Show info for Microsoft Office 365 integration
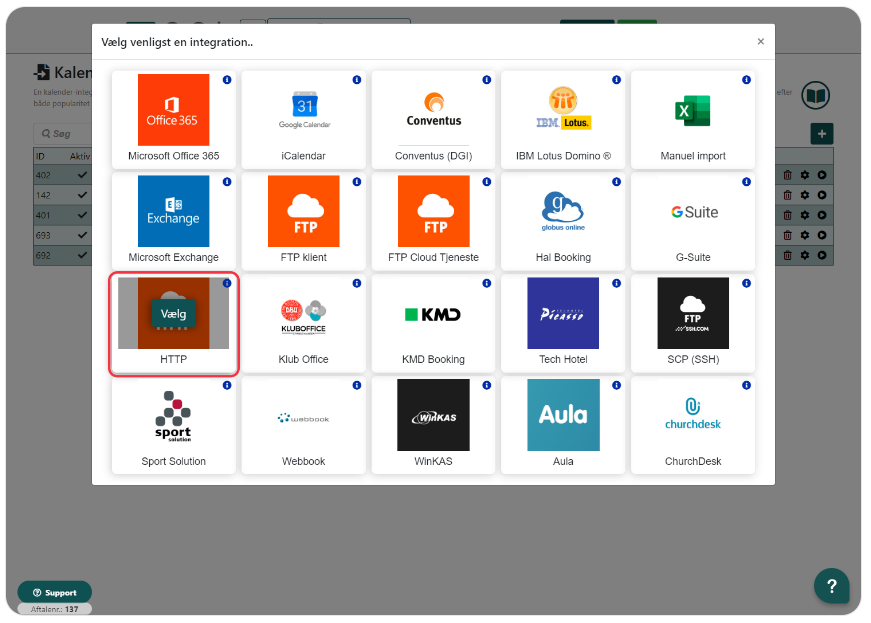Screen dimensions: 871x623 (227, 80)
